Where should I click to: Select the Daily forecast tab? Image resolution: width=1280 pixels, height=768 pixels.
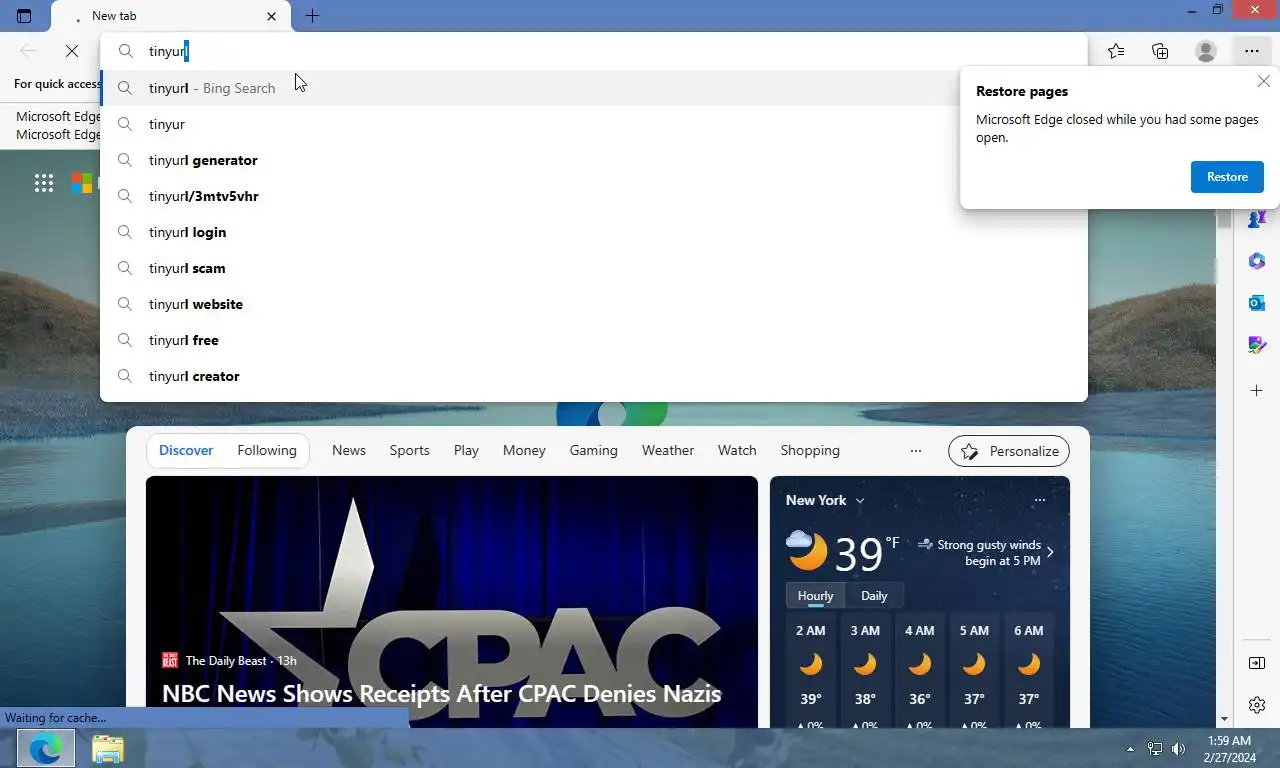pos(874,595)
